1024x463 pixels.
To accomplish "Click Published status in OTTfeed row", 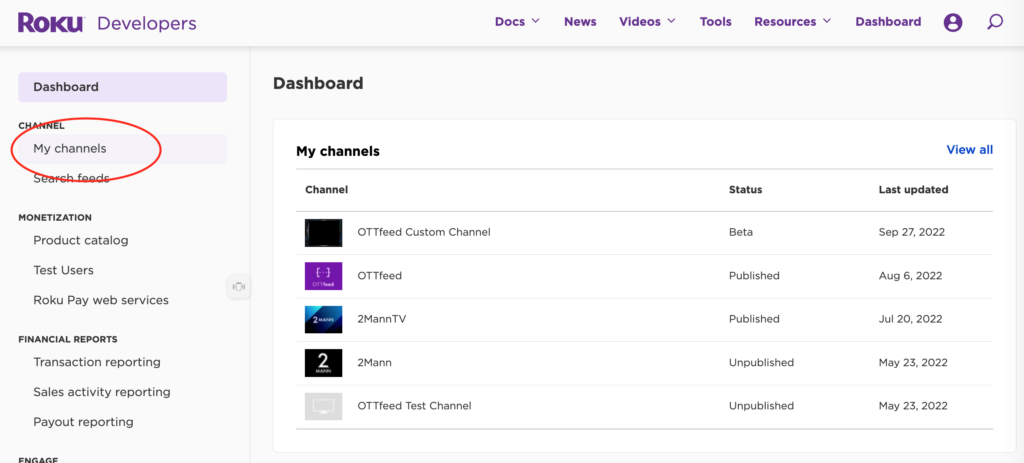I will coord(754,276).
